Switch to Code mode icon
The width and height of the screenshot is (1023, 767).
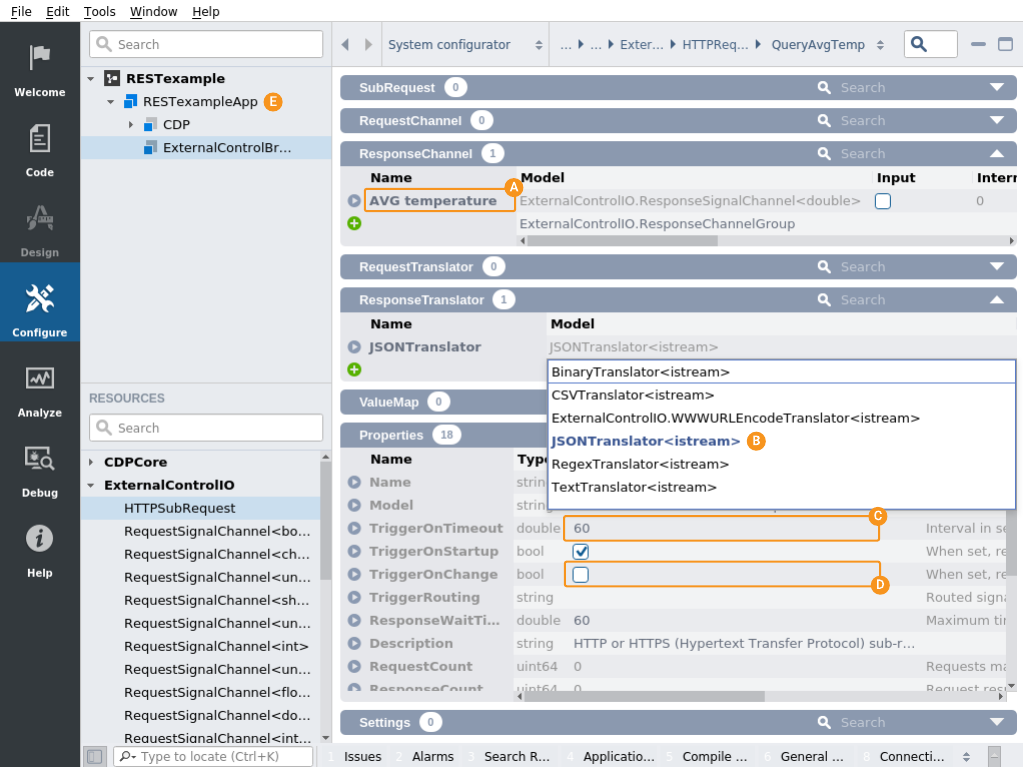point(39,148)
